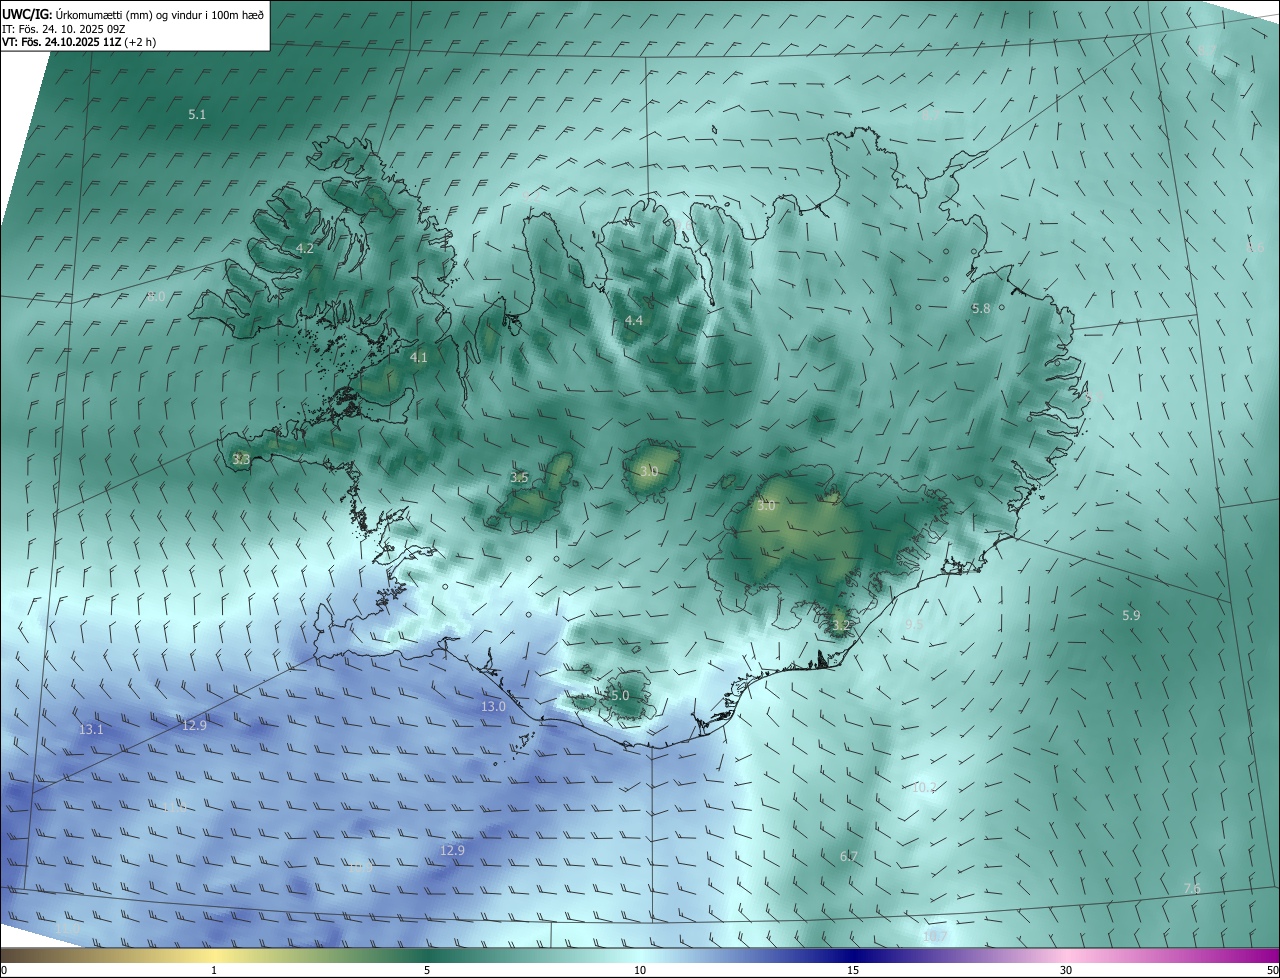Click the 3.2 value label

(x=841, y=626)
